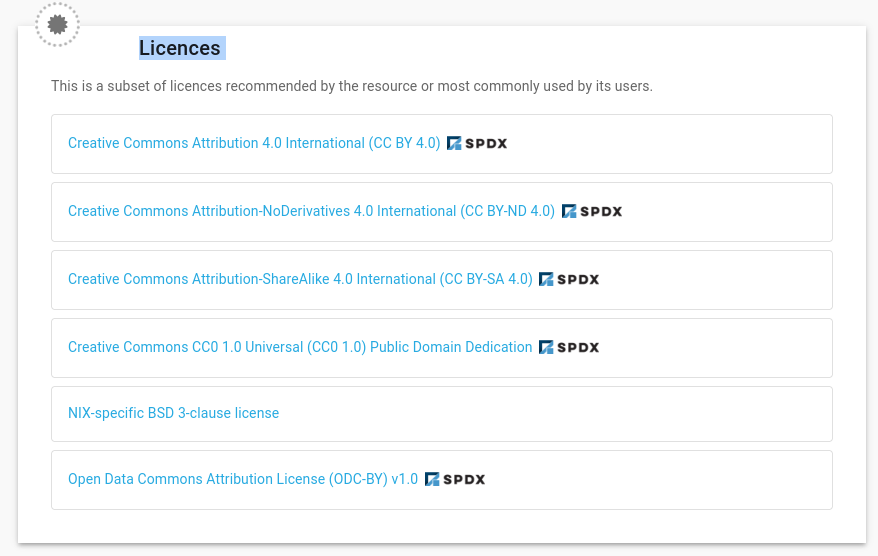The height and width of the screenshot is (556, 878).
Task: Click the SPDX logo beside CC BY-ND 4.0
Action: pyautogui.click(x=592, y=211)
